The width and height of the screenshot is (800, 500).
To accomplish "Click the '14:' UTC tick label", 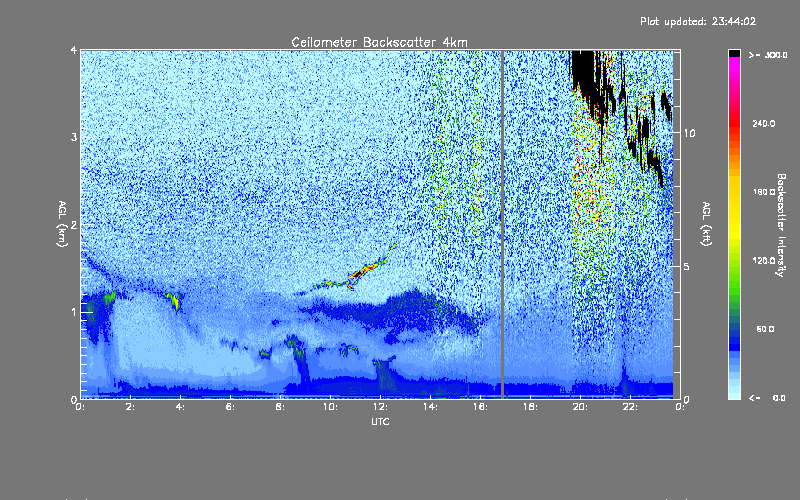I will [430, 407].
